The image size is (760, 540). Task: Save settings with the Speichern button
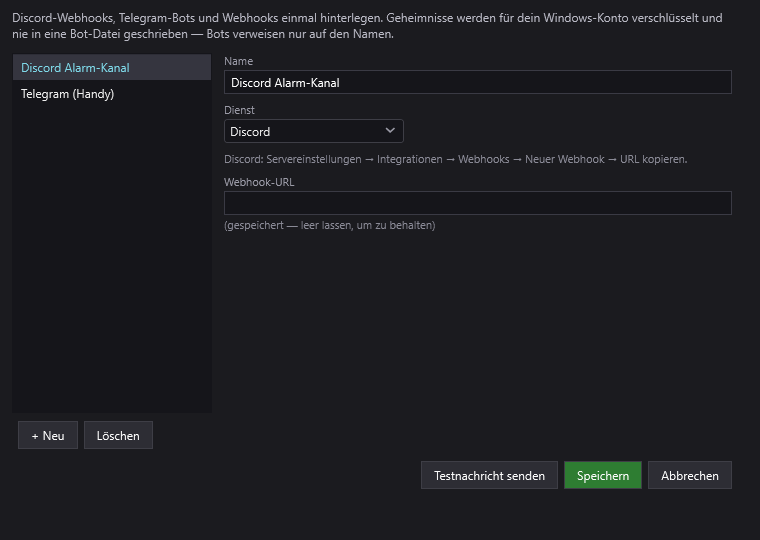[602, 476]
